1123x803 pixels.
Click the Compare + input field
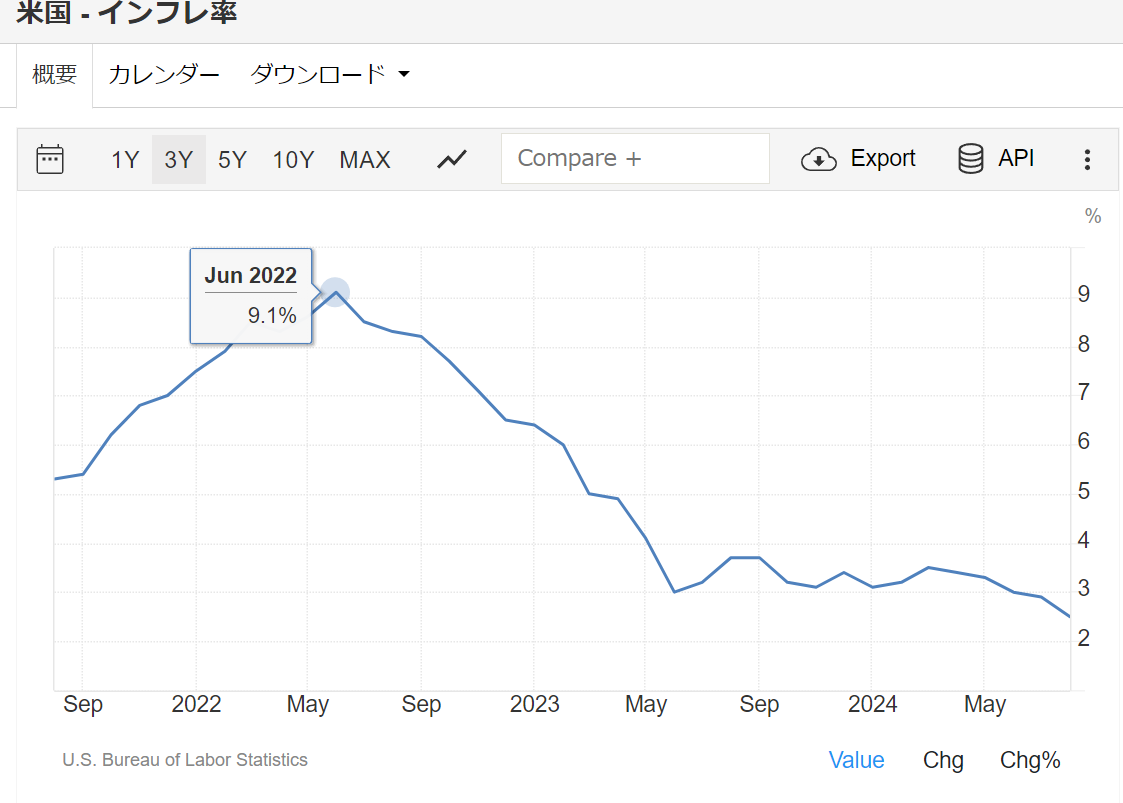point(635,159)
